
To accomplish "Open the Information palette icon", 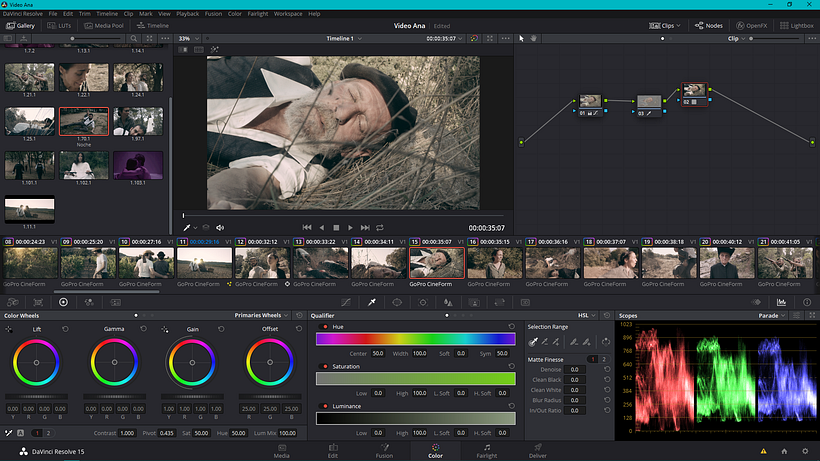I will tap(807, 303).
